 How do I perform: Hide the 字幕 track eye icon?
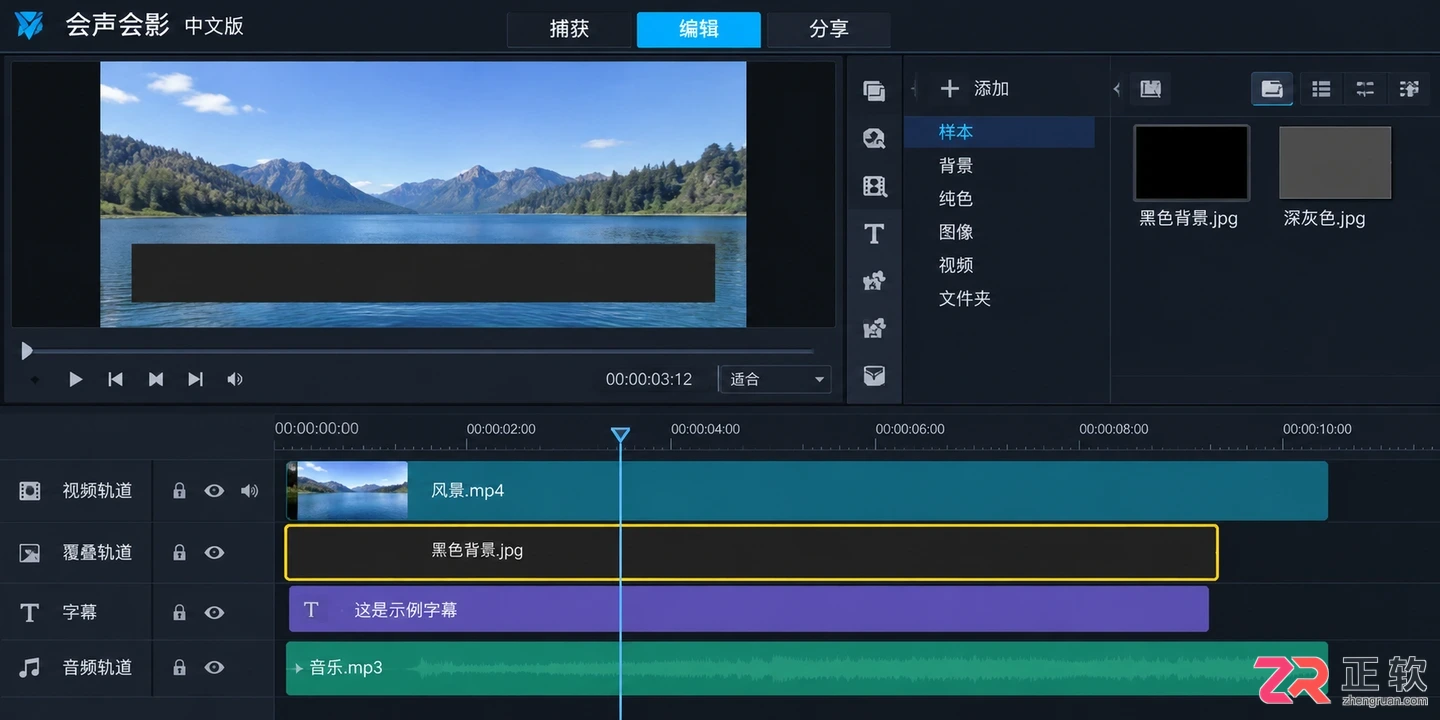tap(214, 612)
